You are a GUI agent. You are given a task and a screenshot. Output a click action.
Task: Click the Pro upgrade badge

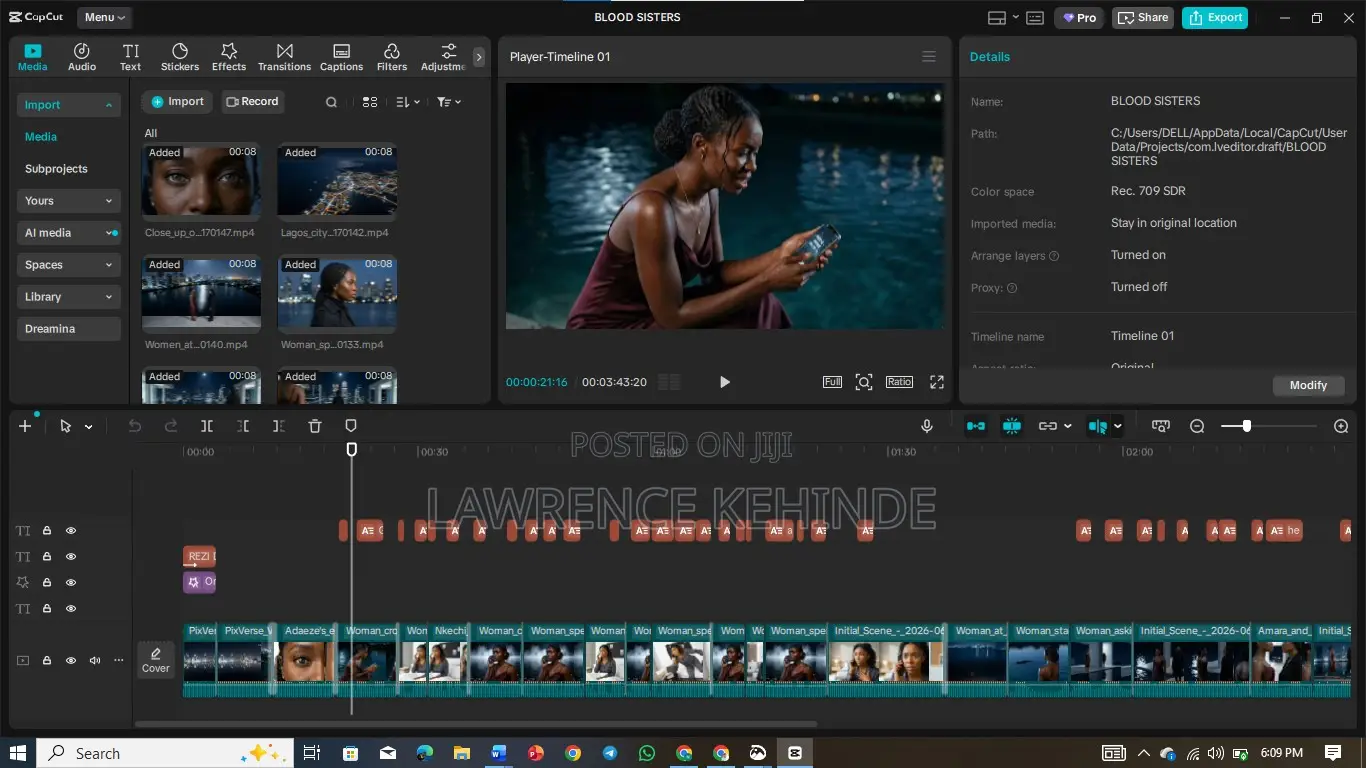tap(1079, 18)
